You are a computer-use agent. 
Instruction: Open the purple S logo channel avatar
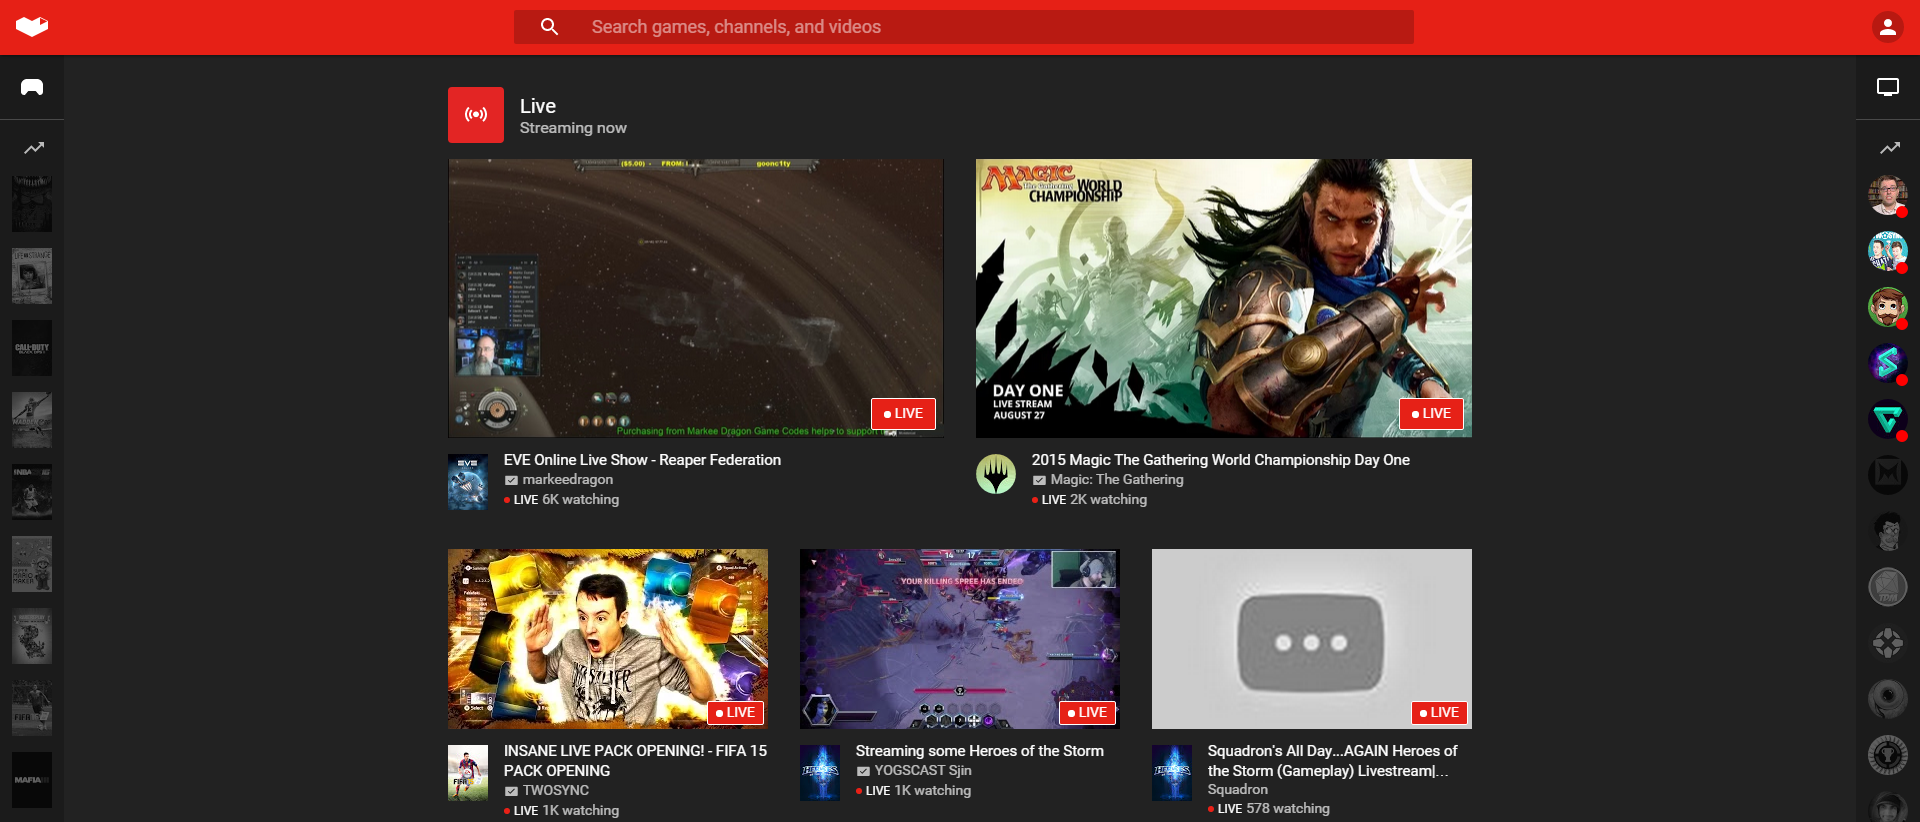tap(1888, 363)
